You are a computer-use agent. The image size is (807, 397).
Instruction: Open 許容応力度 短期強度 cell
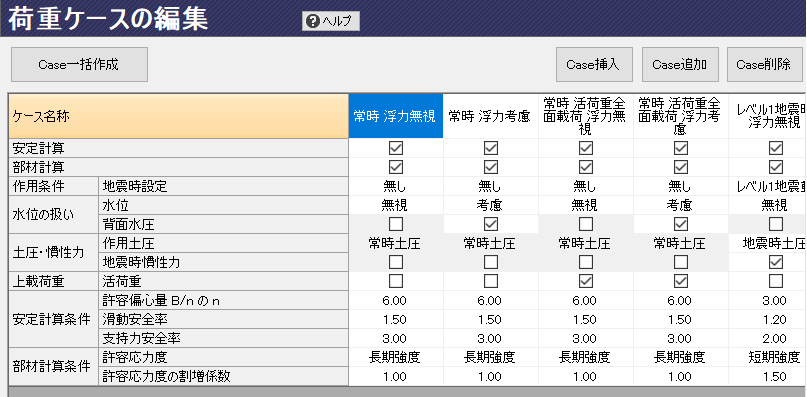[x=767, y=357]
